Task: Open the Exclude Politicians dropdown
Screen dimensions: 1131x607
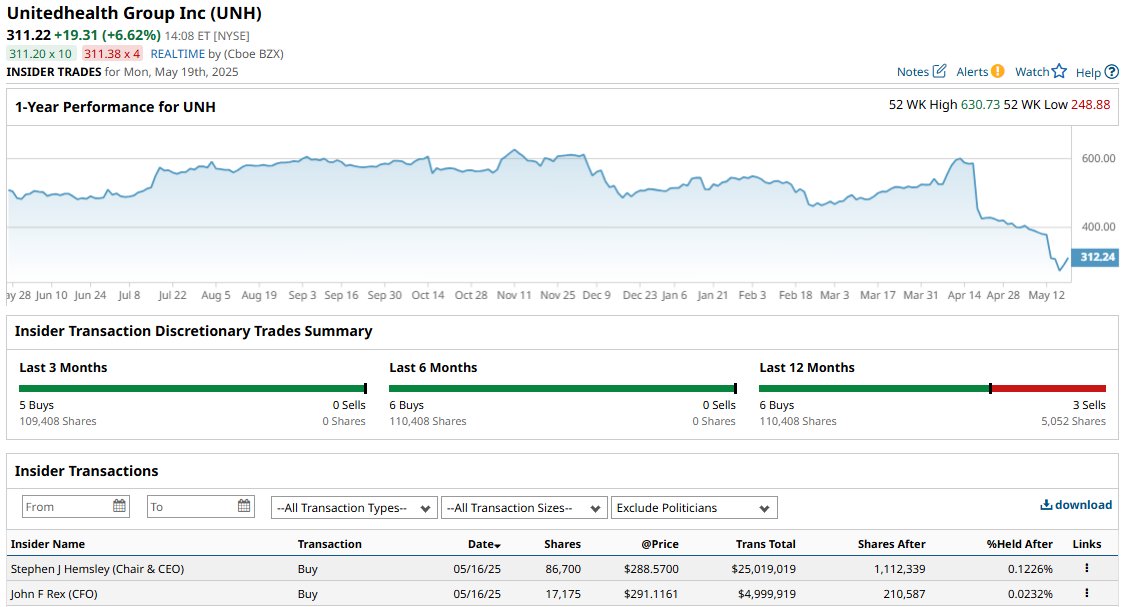Action: click(694, 508)
